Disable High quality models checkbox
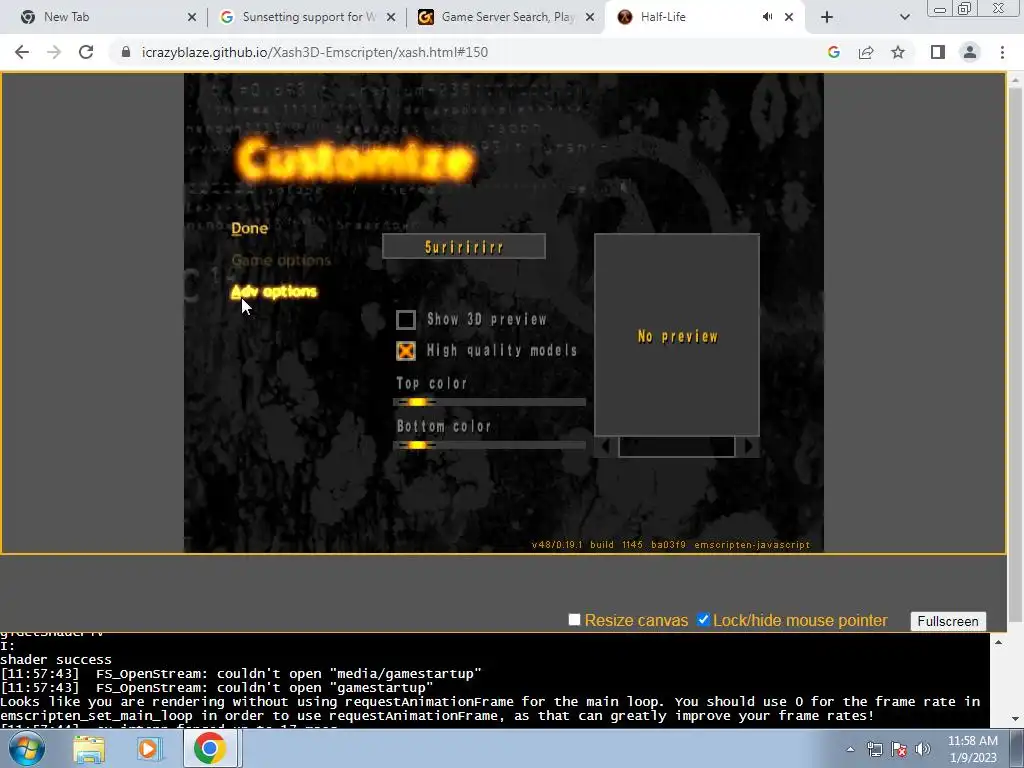 [x=406, y=351]
